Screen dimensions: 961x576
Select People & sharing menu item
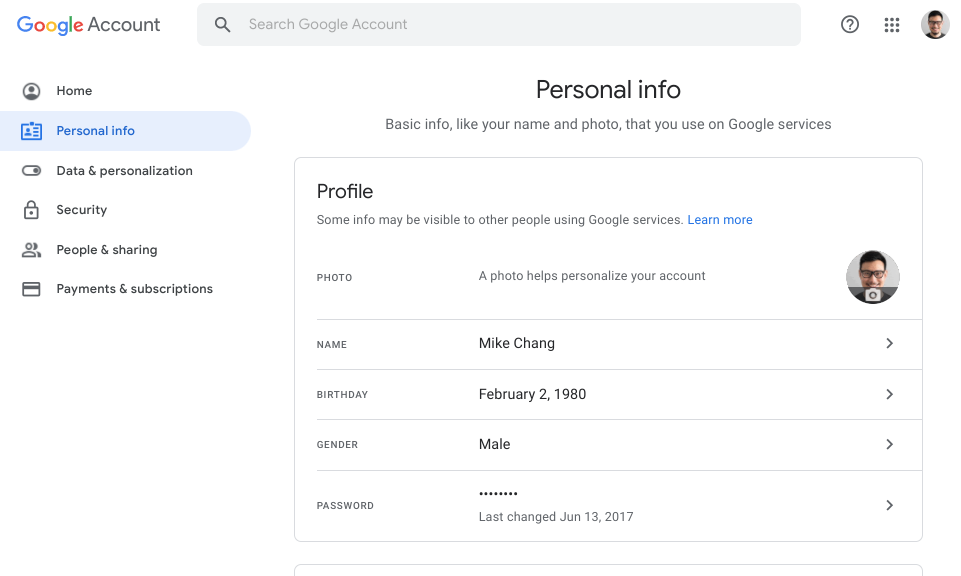(107, 249)
